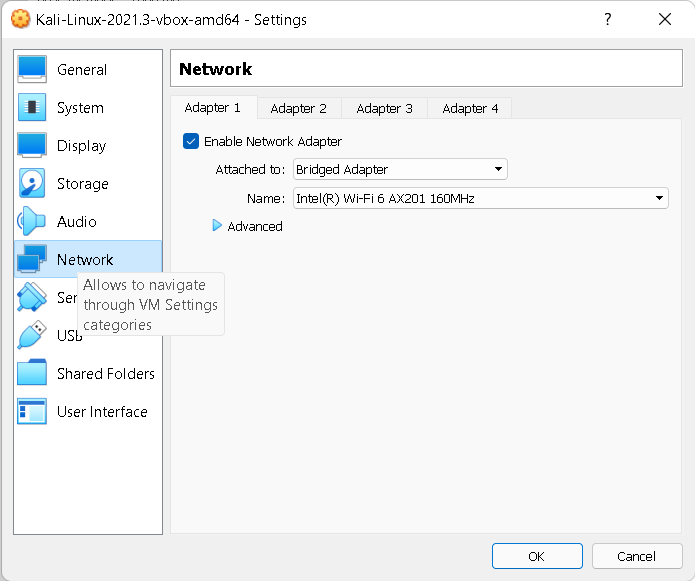Click the Enable Network Adapter label
Image resolution: width=695 pixels, height=581 pixels.
(273, 141)
